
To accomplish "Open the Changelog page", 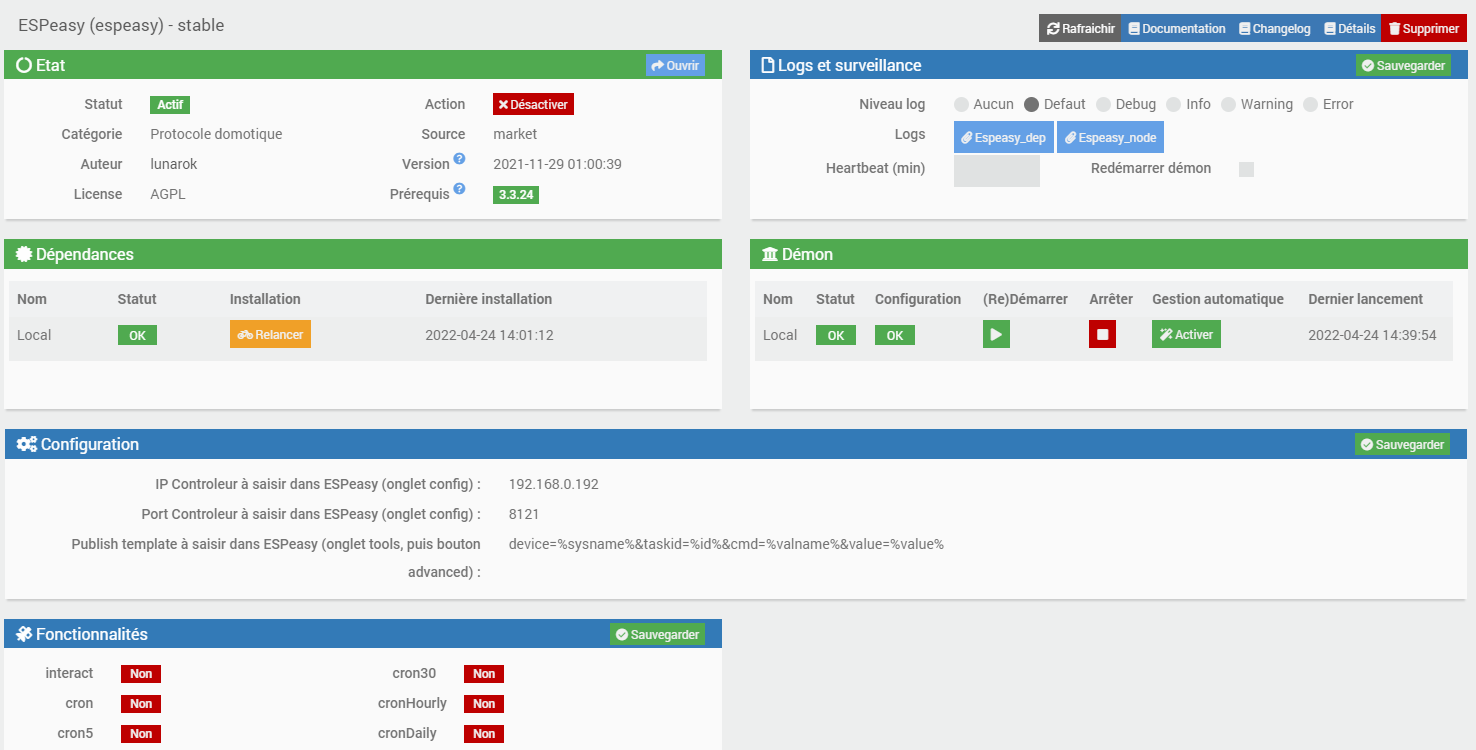I will click(1275, 29).
